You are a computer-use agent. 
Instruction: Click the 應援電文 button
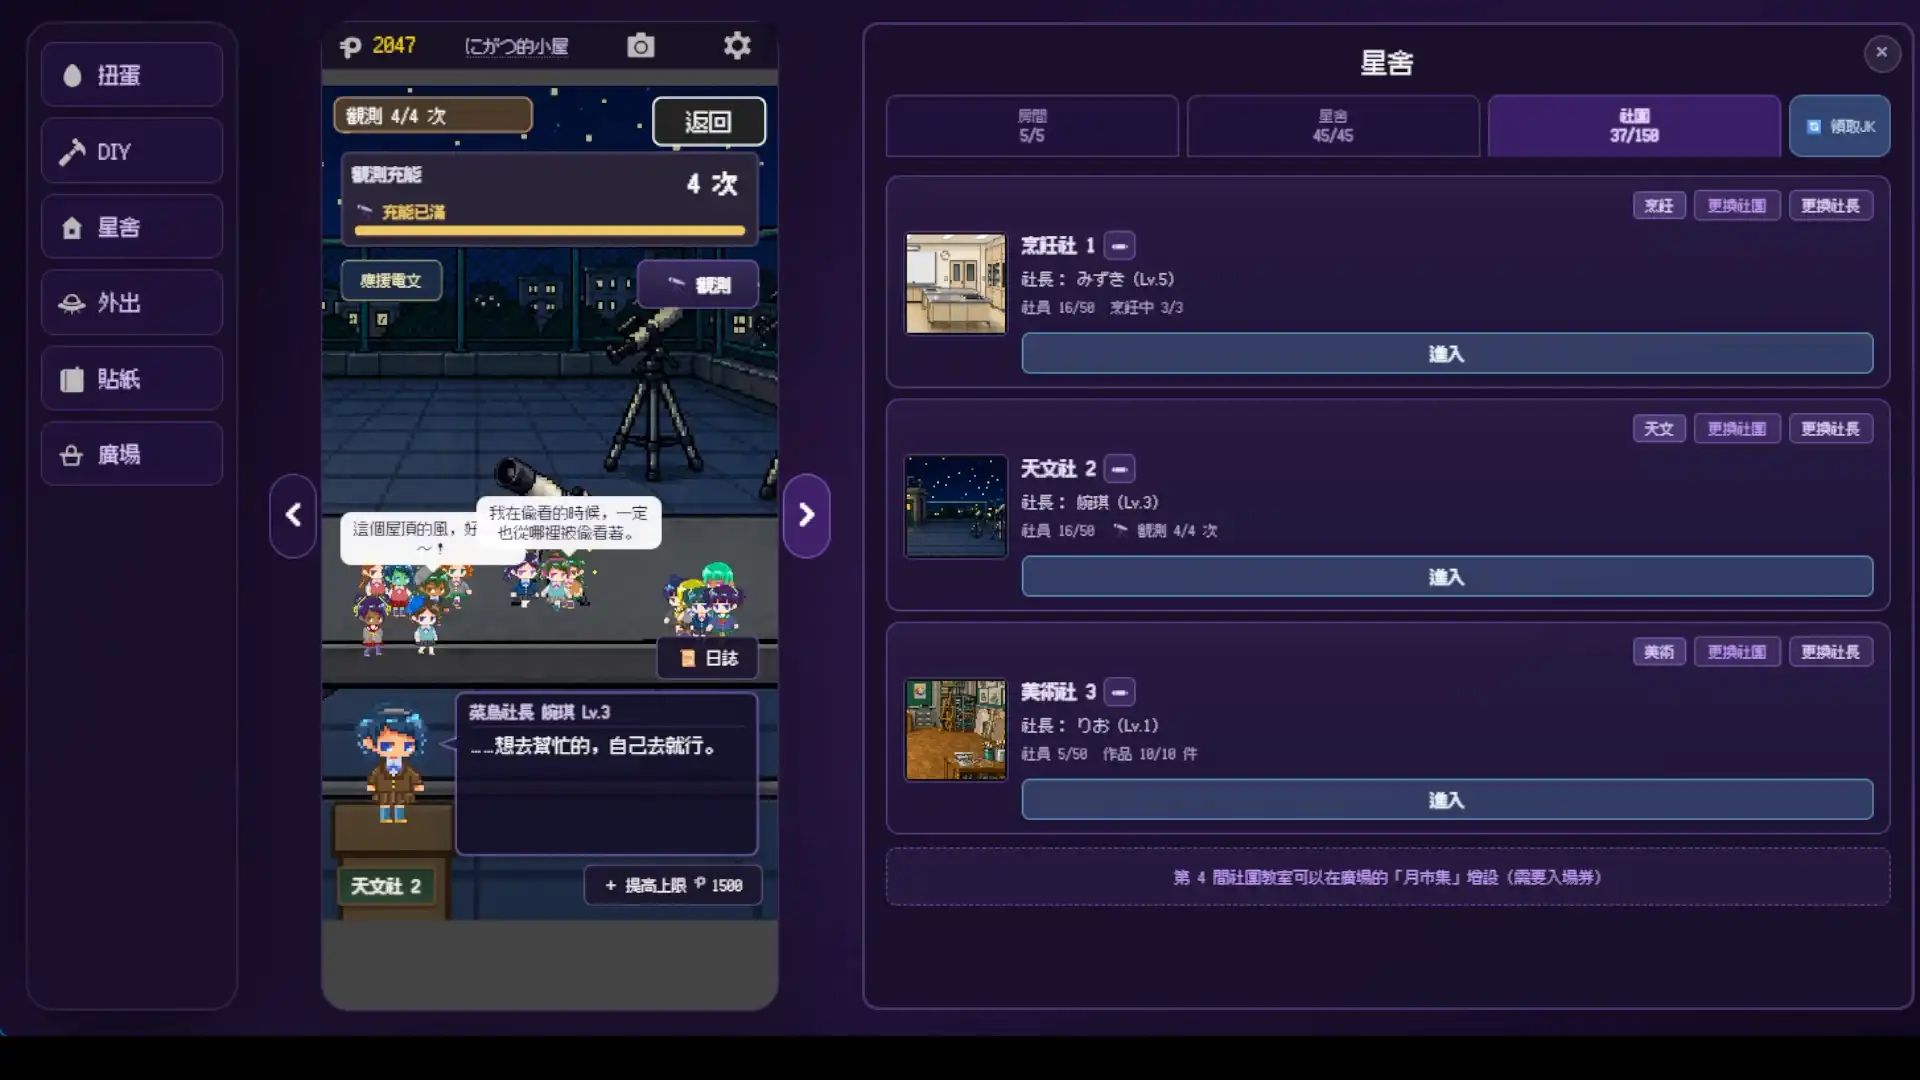[391, 281]
